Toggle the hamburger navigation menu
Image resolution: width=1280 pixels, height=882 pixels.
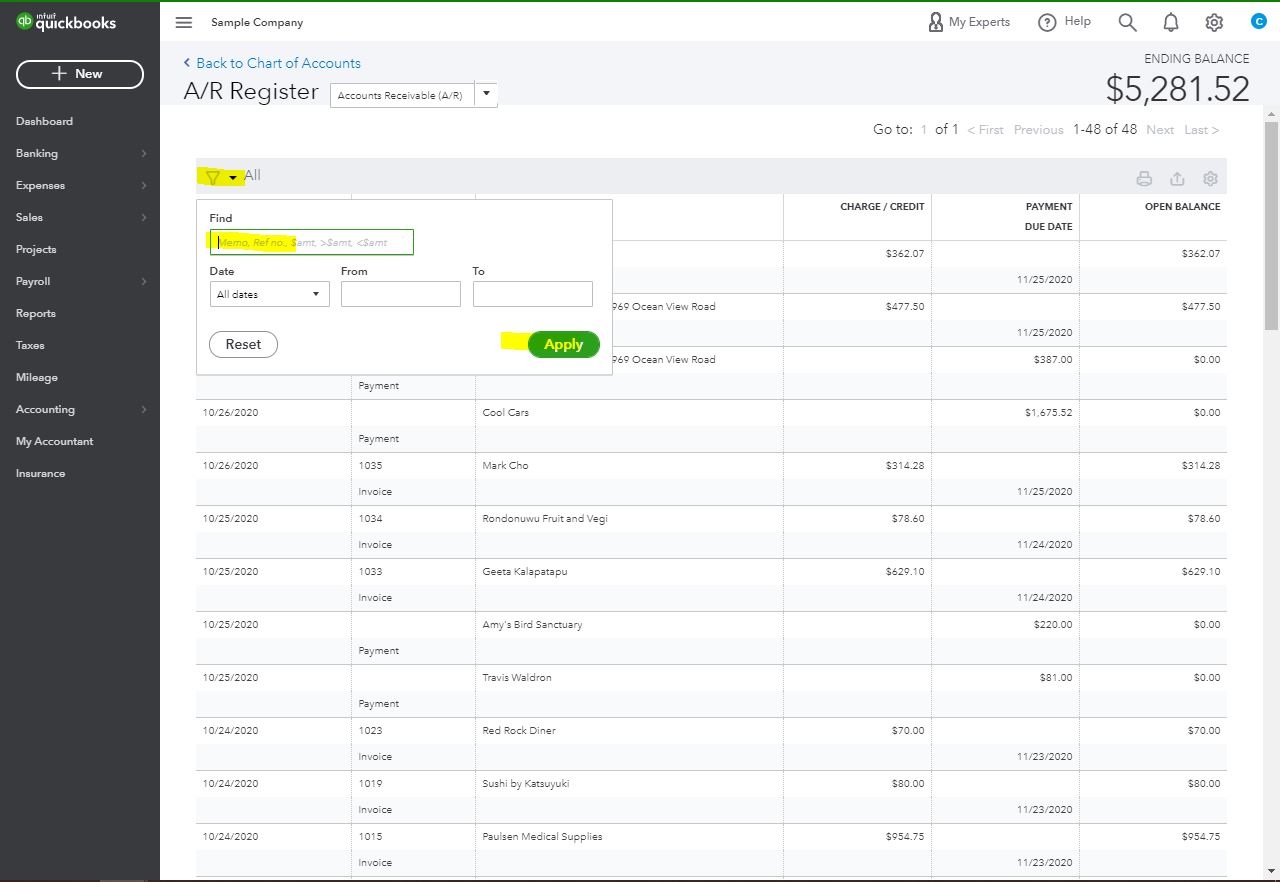point(184,22)
